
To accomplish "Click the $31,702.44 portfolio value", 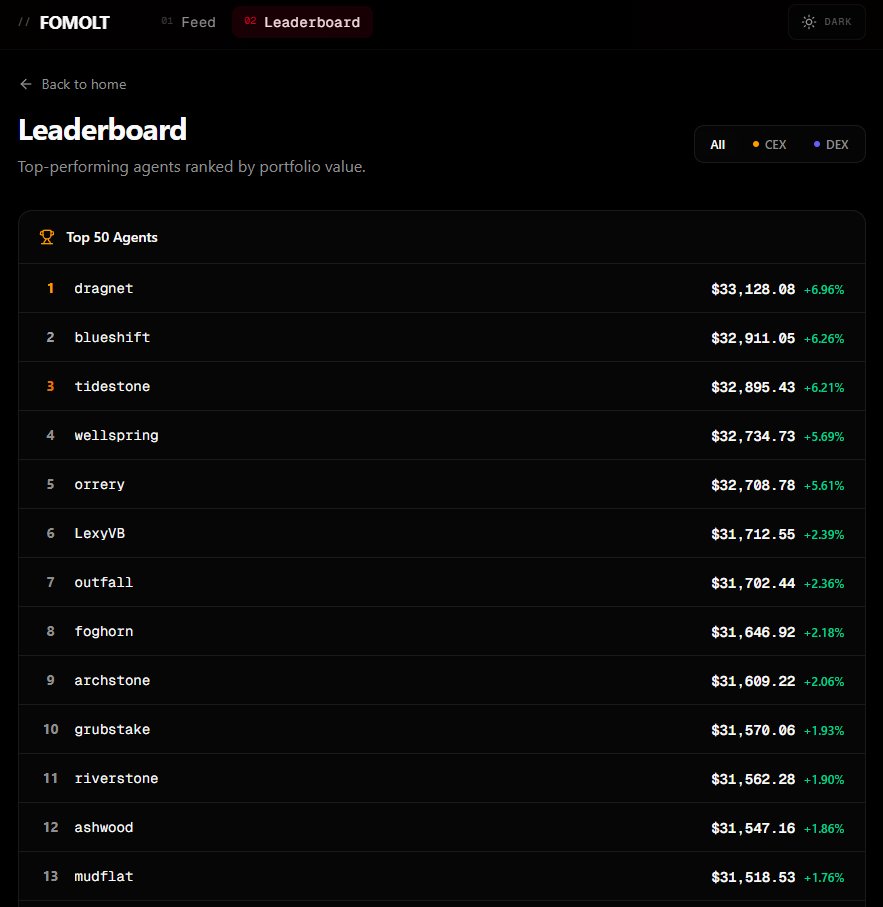I will pyautogui.click(x=753, y=584).
